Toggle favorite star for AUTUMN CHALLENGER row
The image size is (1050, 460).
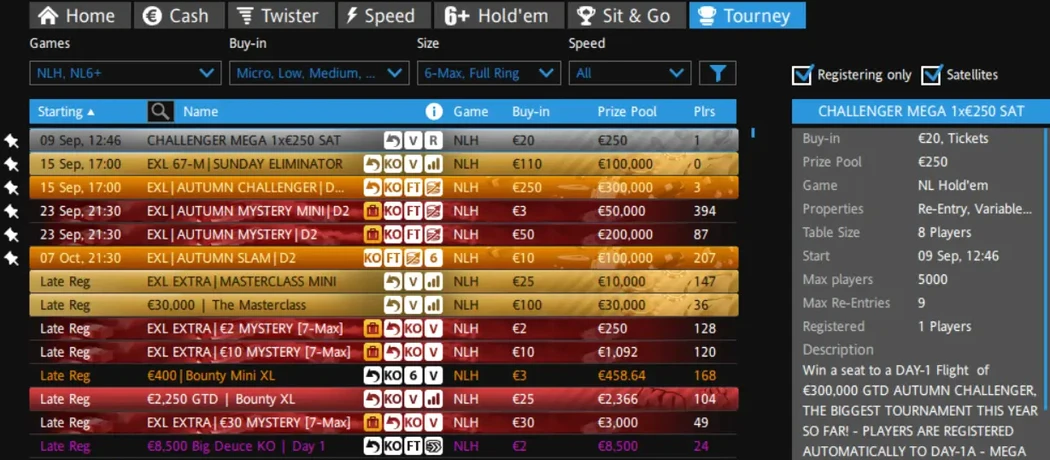pyautogui.click(x=11, y=187)
